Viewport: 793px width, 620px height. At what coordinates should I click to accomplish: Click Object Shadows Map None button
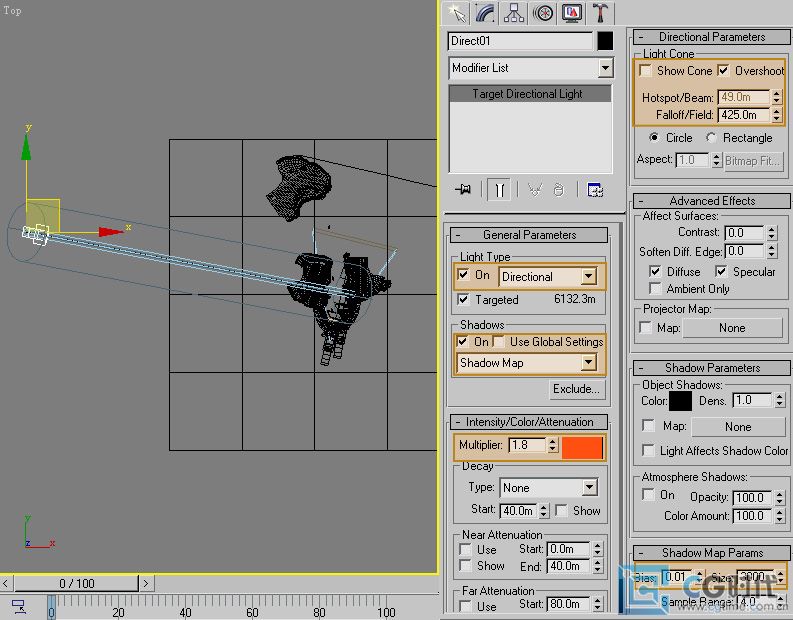pos(738,427)
